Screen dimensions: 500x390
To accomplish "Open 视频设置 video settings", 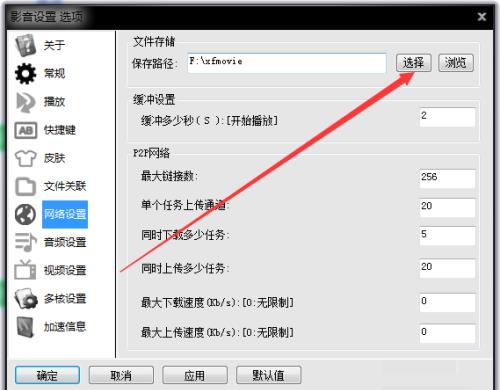I will point(65,270).
